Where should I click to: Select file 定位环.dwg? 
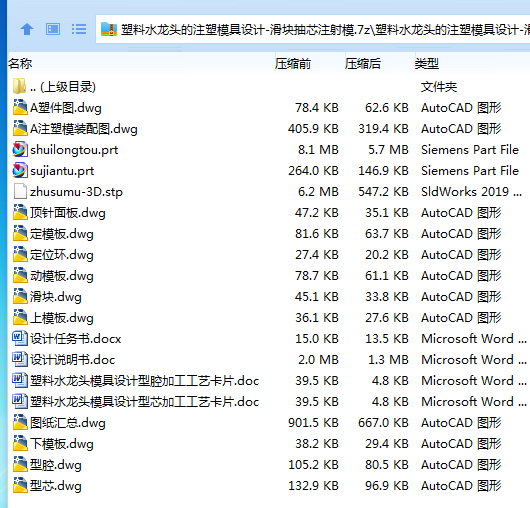pyautogui.click(x=62, y=255)
